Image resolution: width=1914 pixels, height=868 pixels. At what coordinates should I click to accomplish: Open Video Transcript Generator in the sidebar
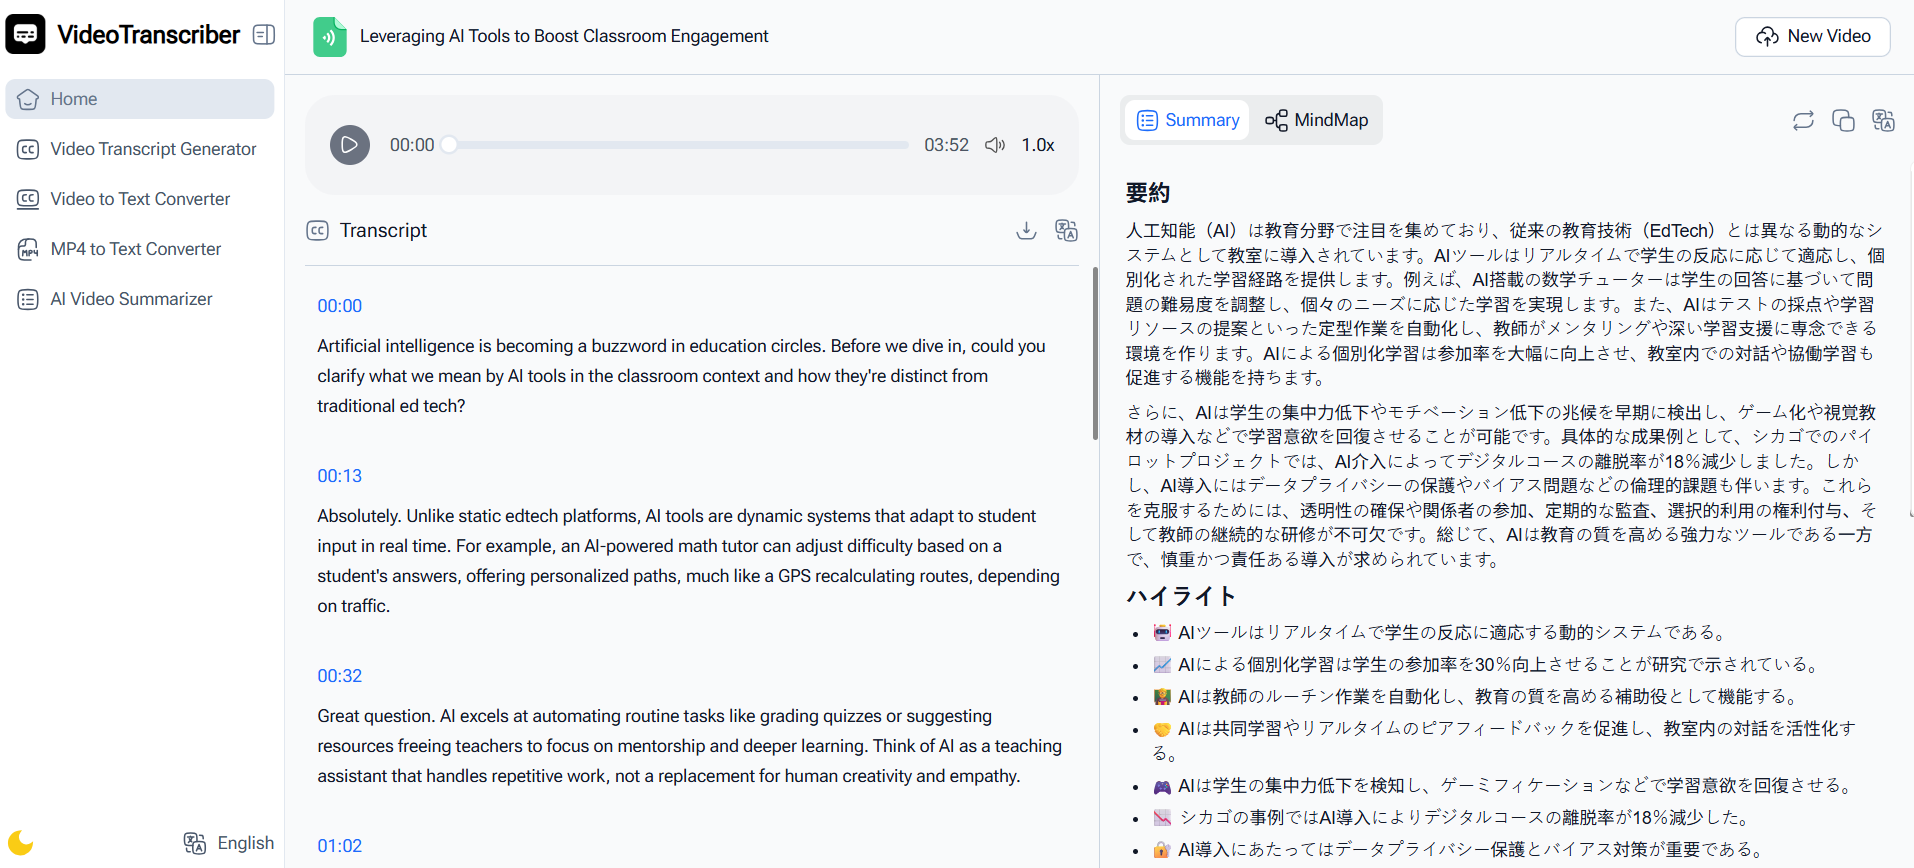153,149
